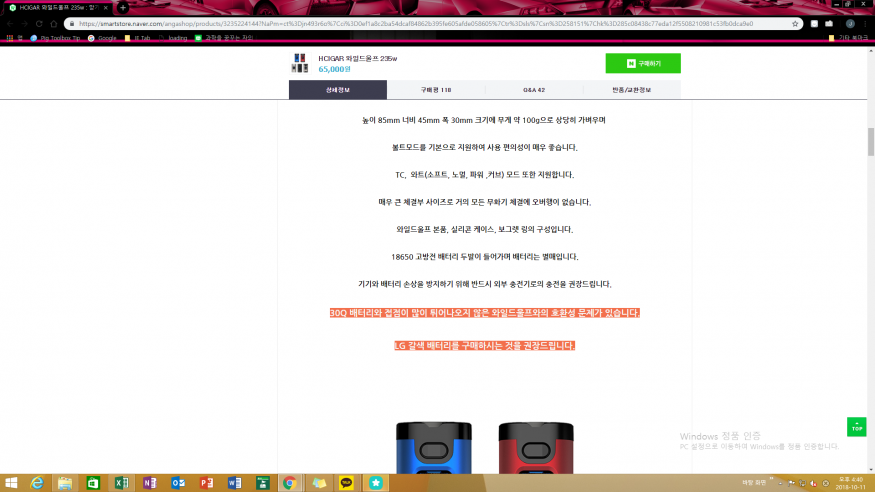Open the 반품/교환정보 tab

click(631, 90)
